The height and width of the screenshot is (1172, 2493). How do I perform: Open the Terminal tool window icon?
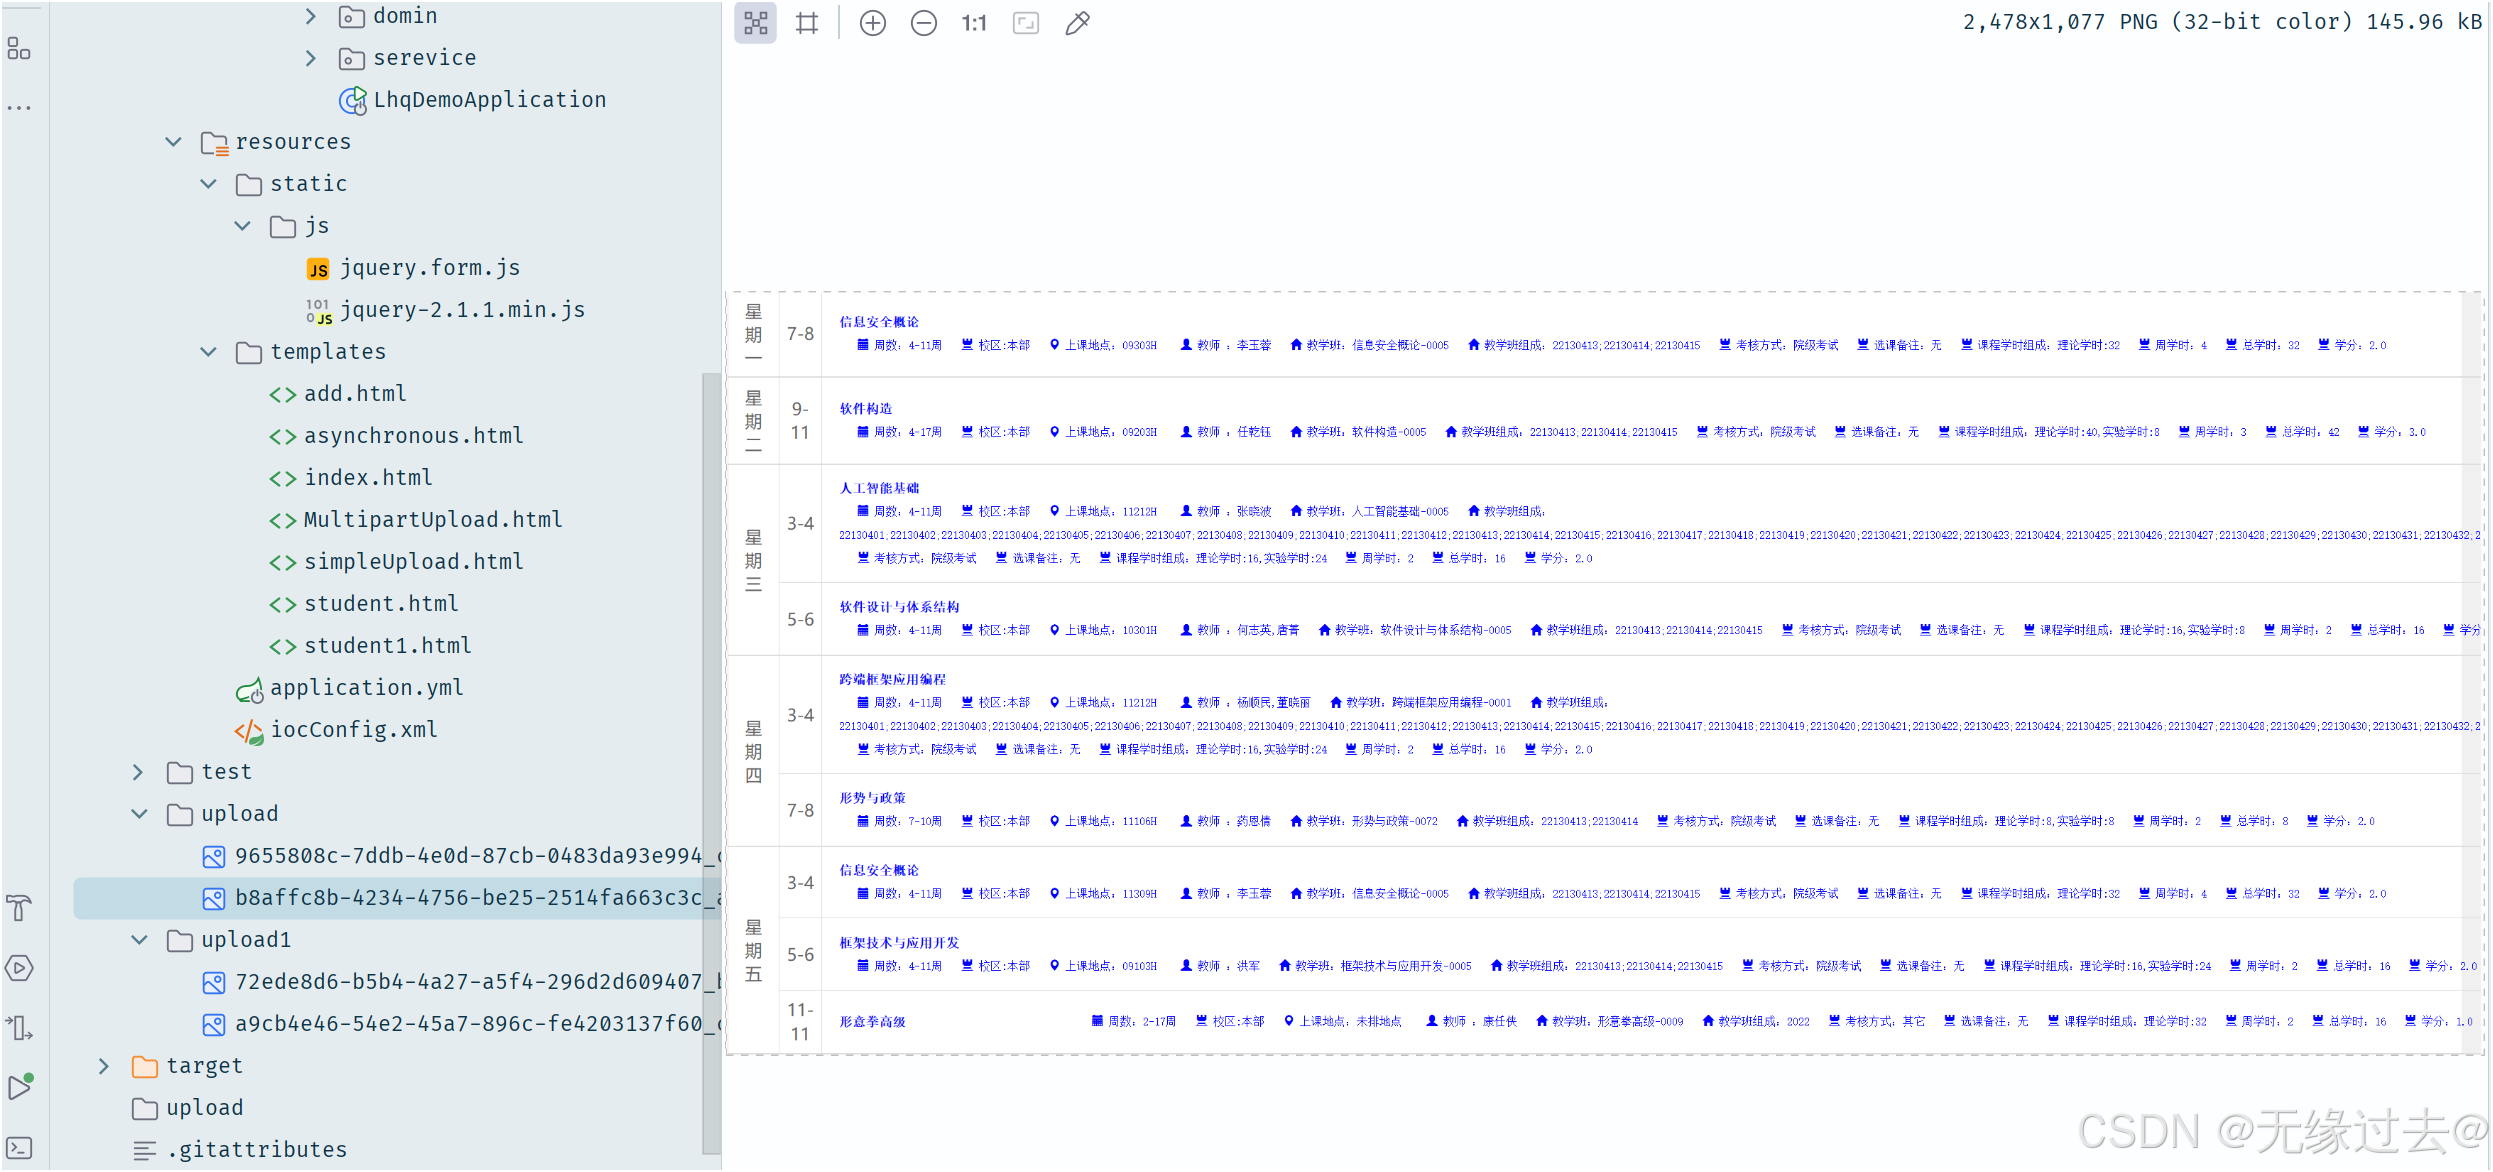click(19, 1148)
